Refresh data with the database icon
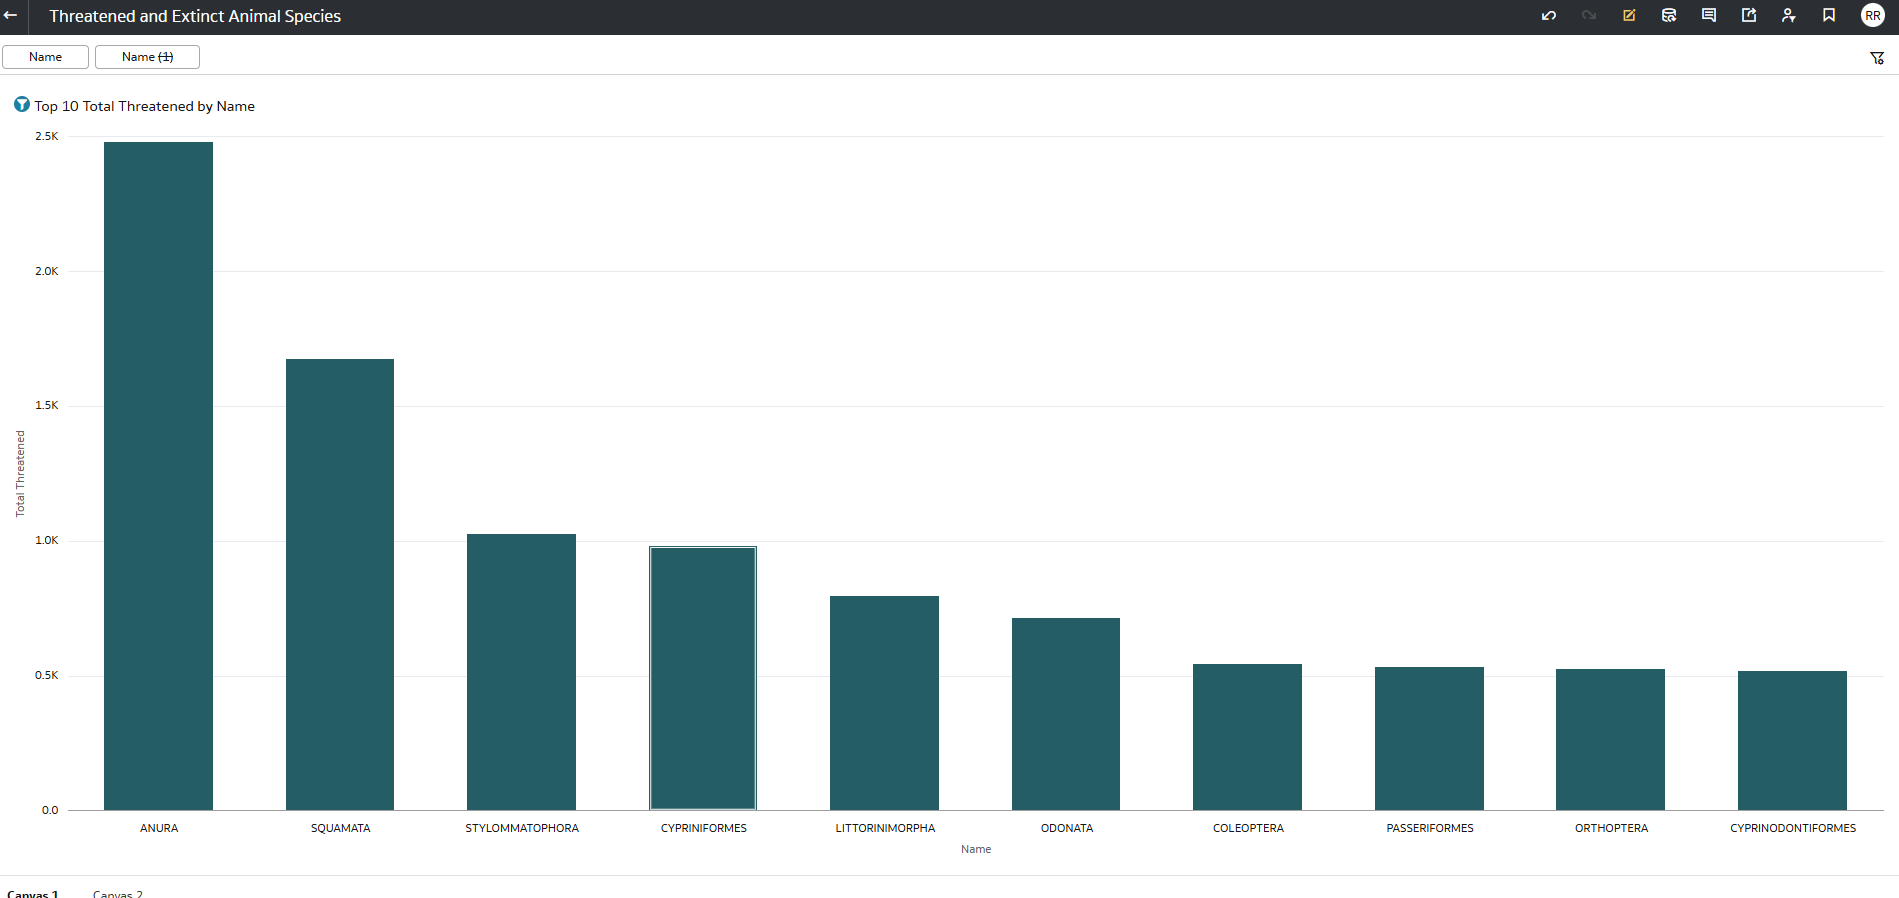1899x898 pixels. [1669, 16]
